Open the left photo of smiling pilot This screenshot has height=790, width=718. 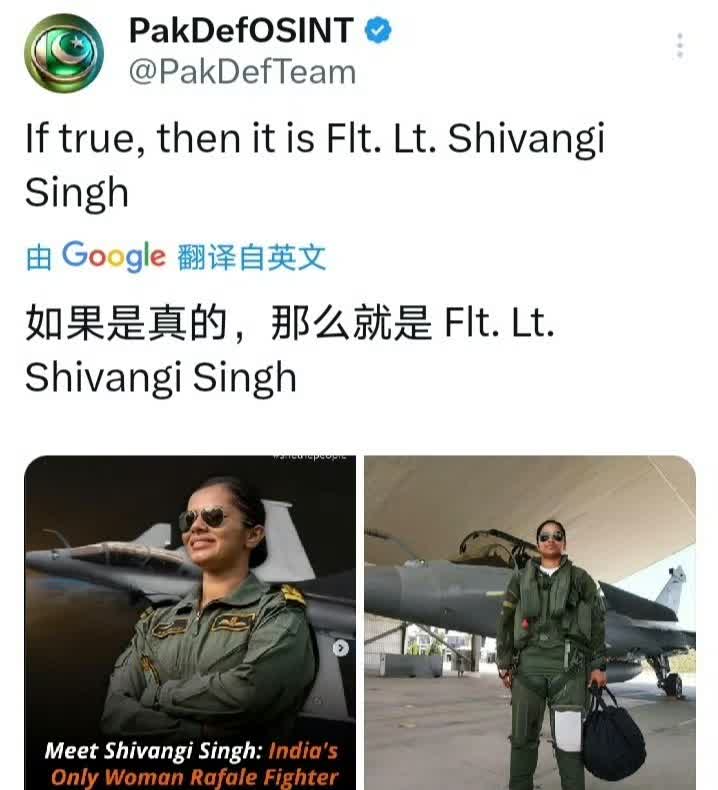coord(190,623)
